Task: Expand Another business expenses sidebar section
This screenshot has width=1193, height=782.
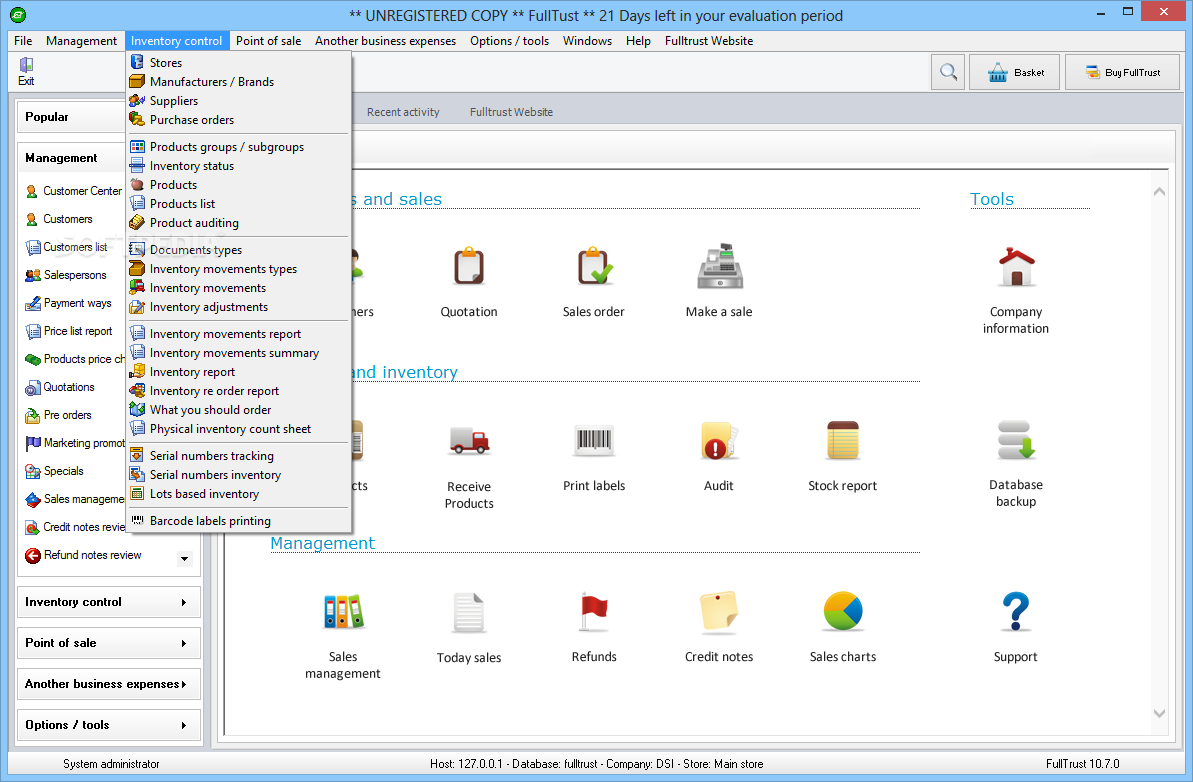Action: (109, 684)
